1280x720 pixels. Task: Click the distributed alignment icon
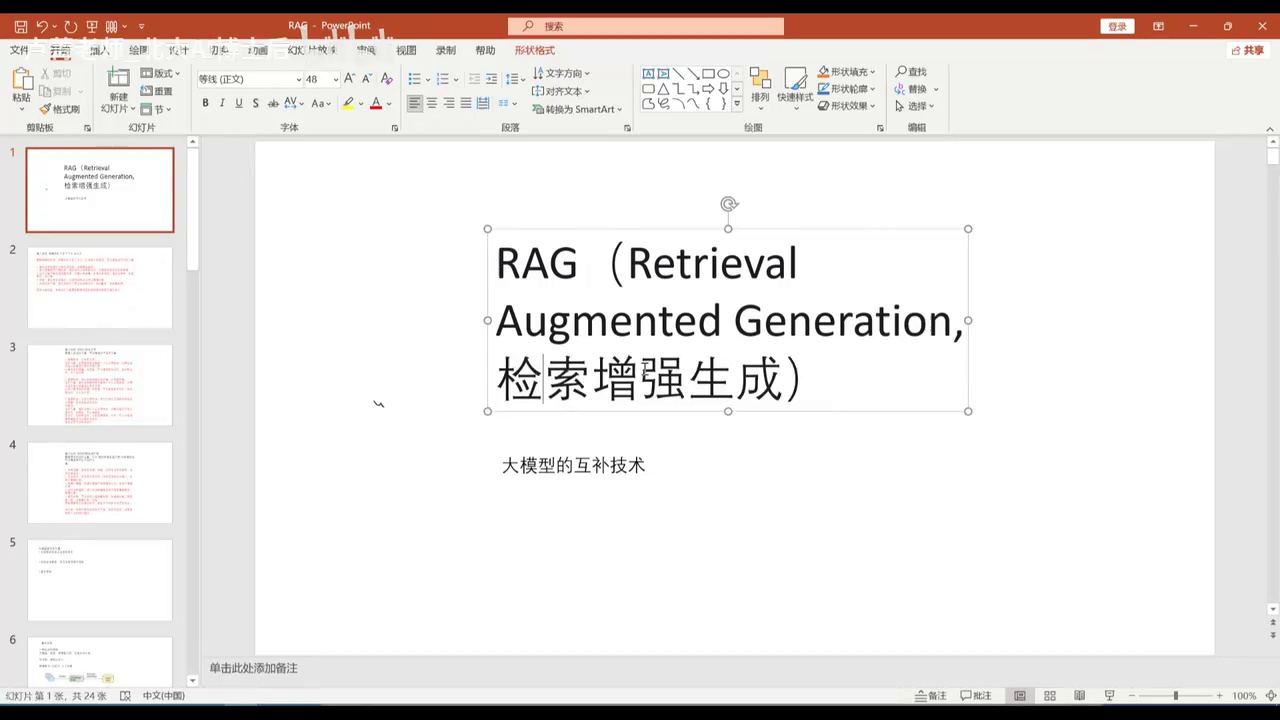pos(483,103)
